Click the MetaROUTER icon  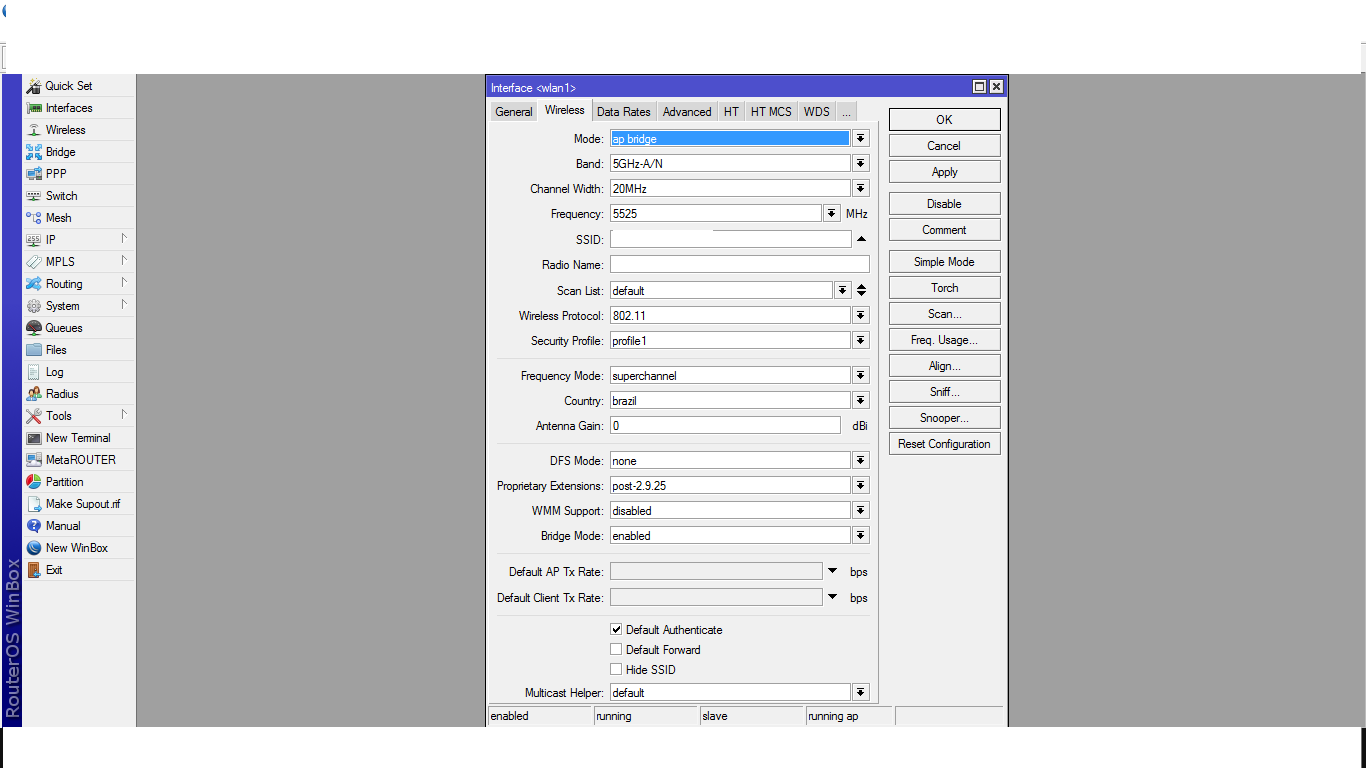pyautogui.click(x=34, y=460)
